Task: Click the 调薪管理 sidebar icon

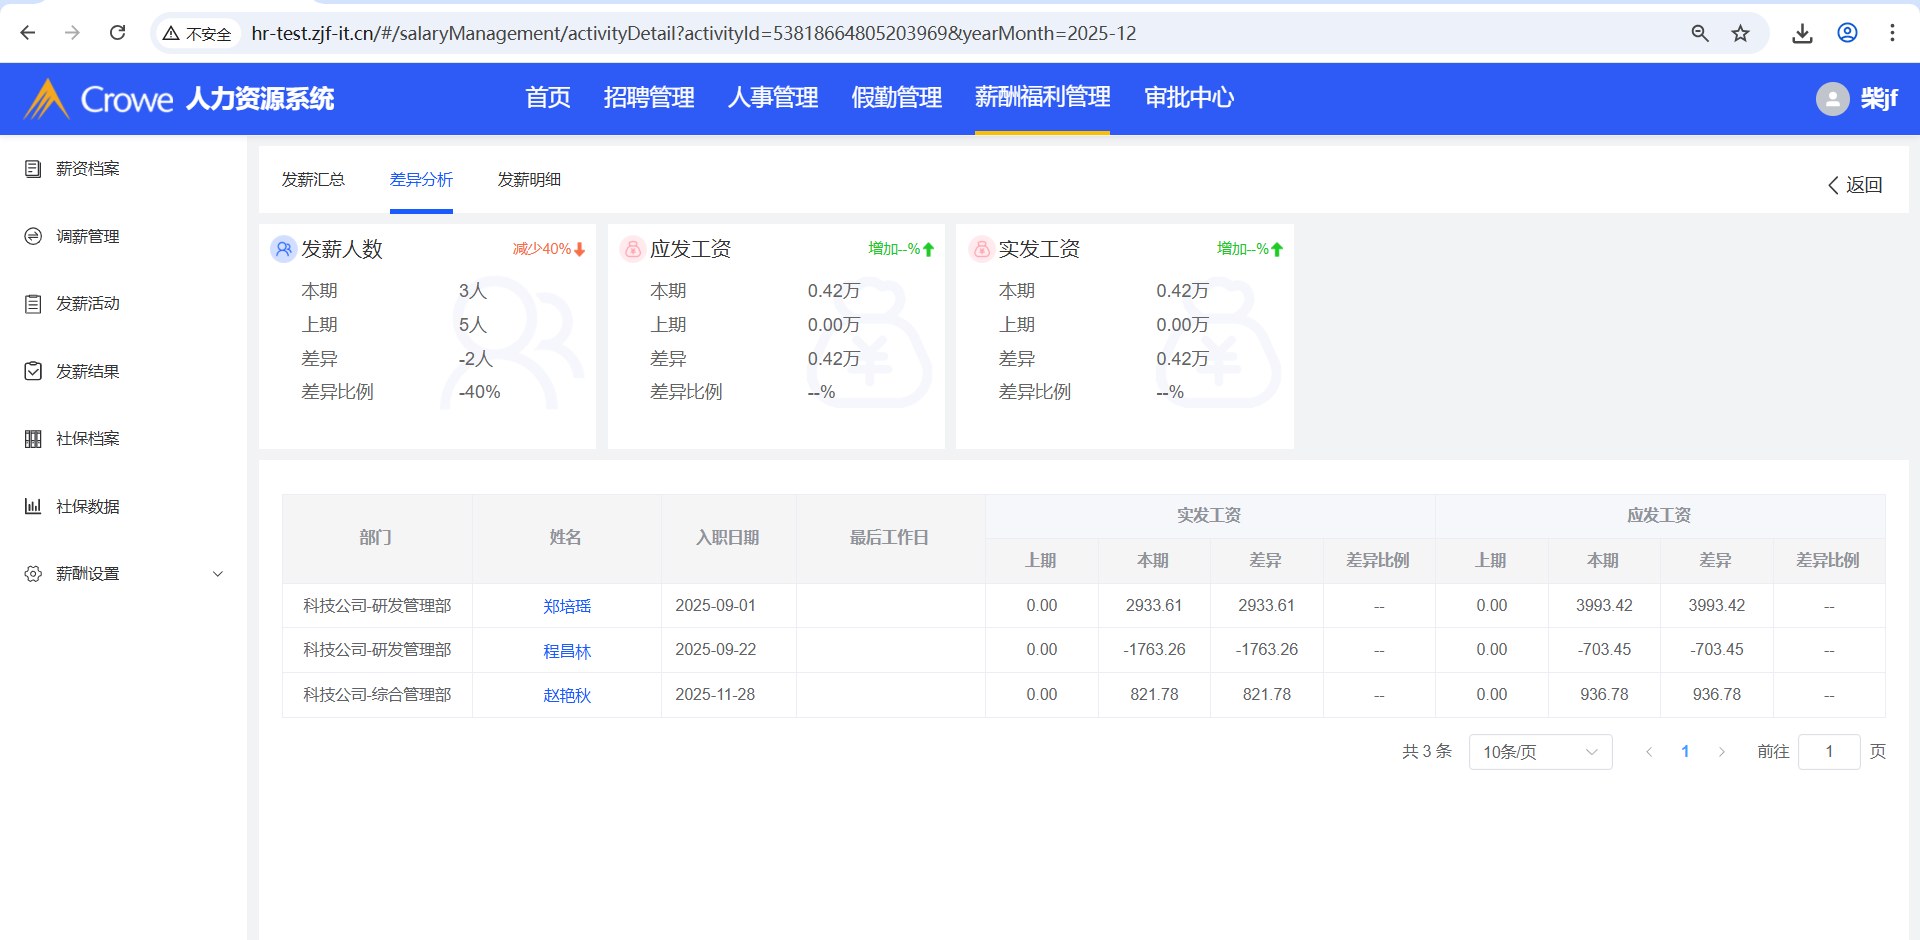Action: [x=33, y=236]
